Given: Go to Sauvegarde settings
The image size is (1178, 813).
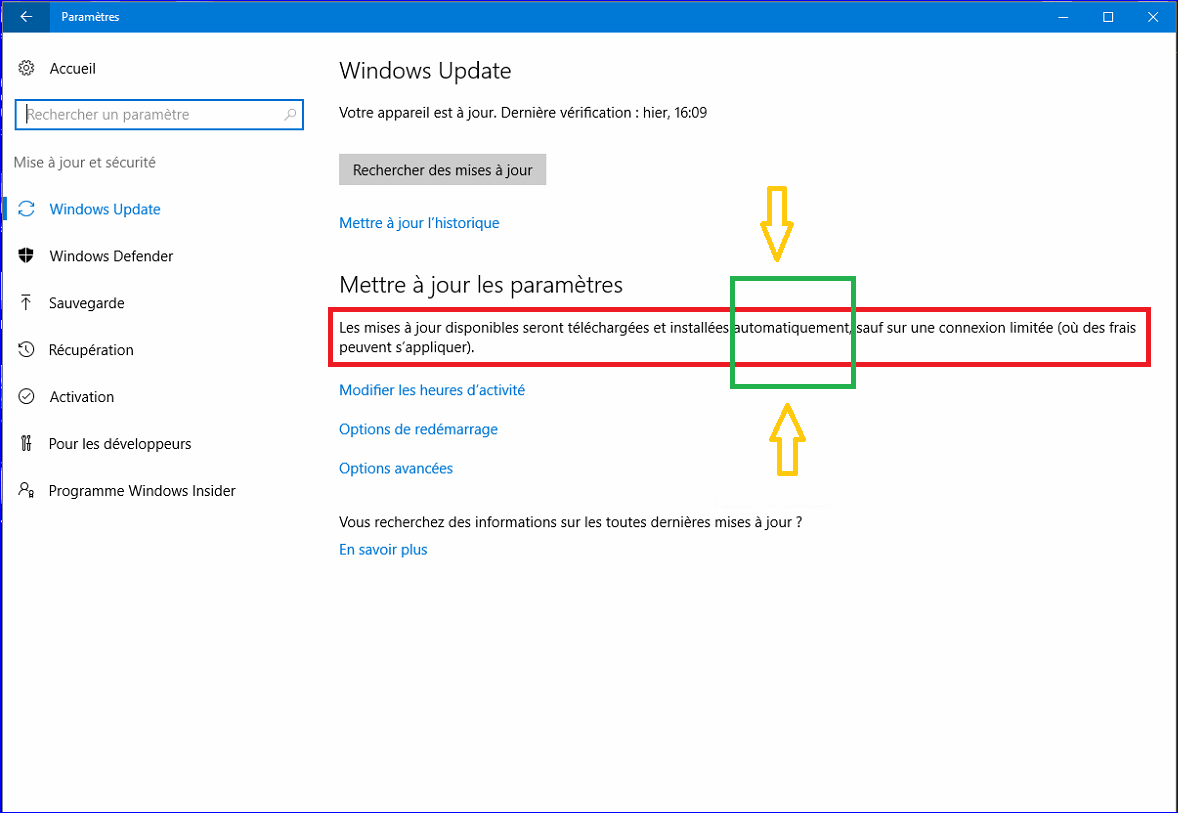Looking at the screenshot, I should (x=86, y=303).
